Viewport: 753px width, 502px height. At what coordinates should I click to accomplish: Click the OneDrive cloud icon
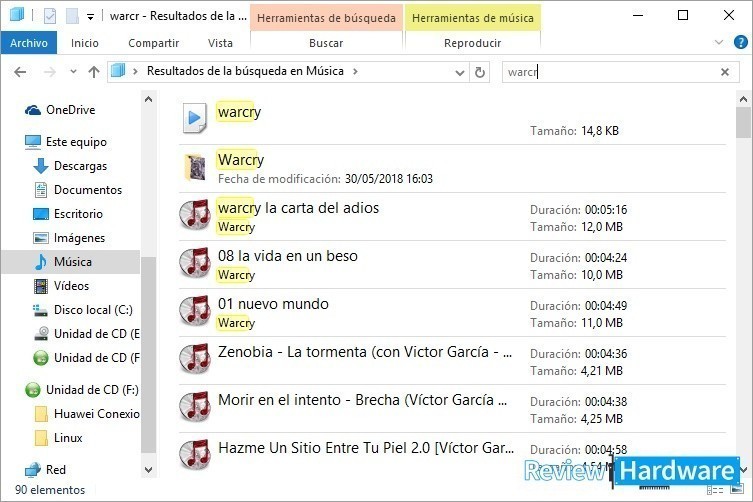pos(33,110)
